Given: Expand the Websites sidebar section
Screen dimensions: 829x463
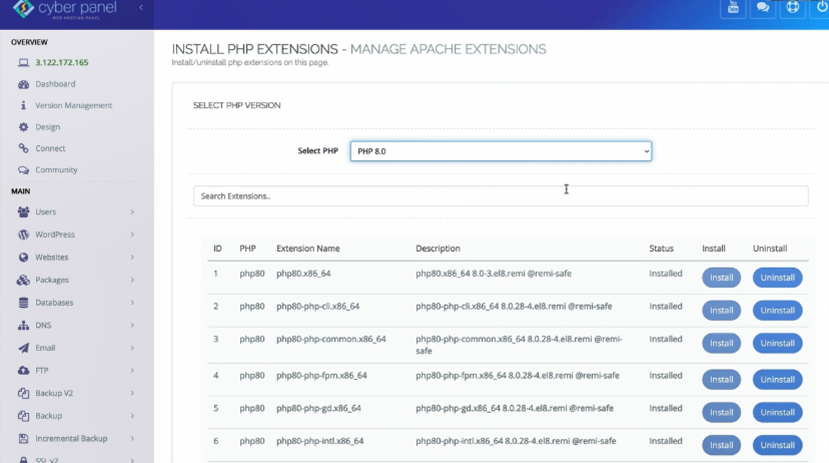Looking at the screenshot, I should coord(75,257).
